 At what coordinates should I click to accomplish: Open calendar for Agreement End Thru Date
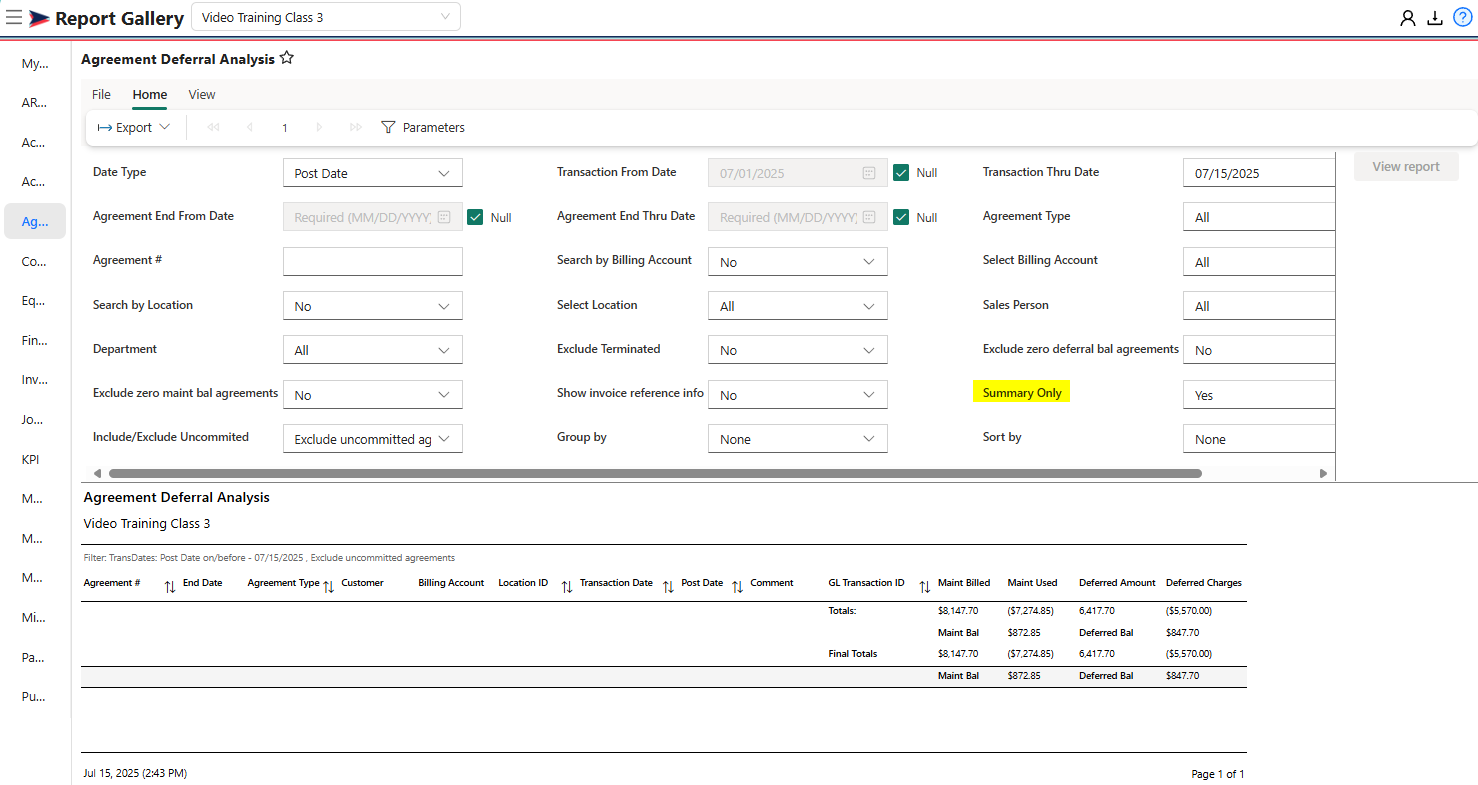869,217
